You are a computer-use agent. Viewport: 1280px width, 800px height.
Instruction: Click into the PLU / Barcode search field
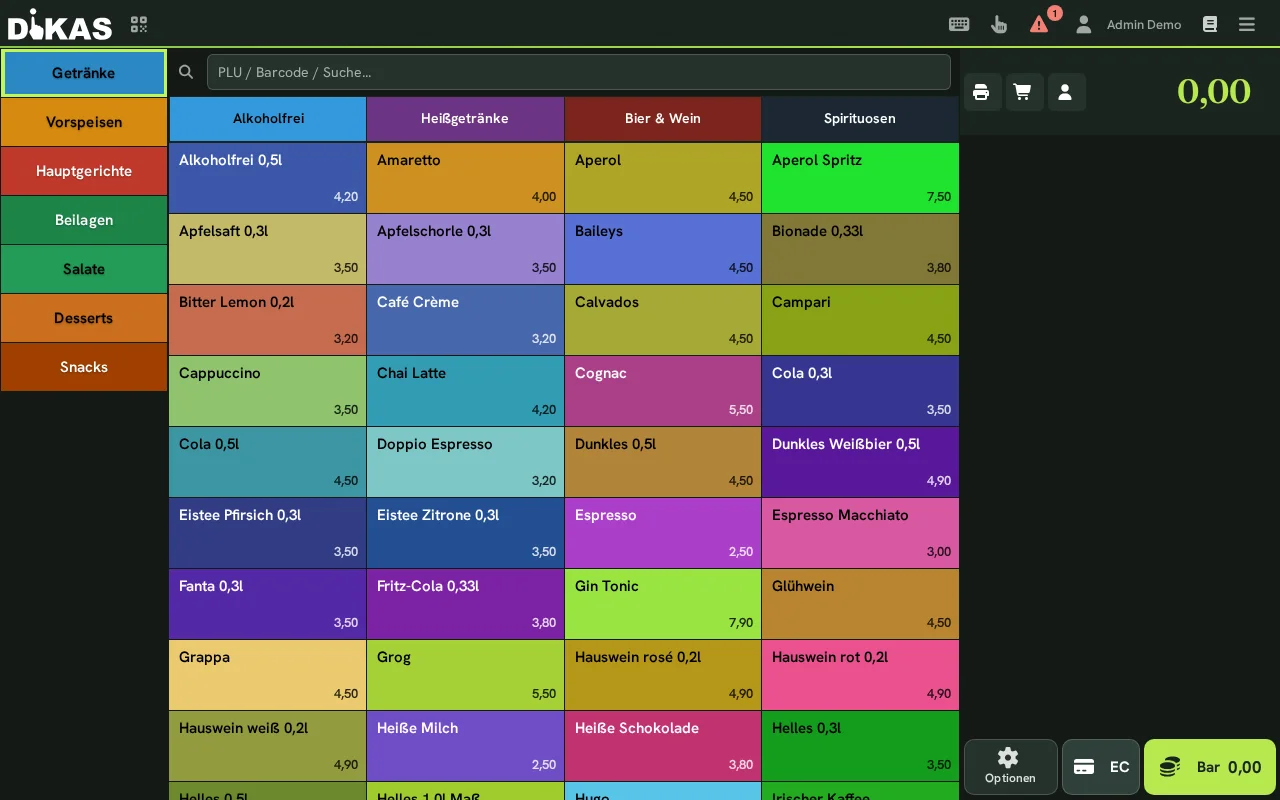click(578, 72)
